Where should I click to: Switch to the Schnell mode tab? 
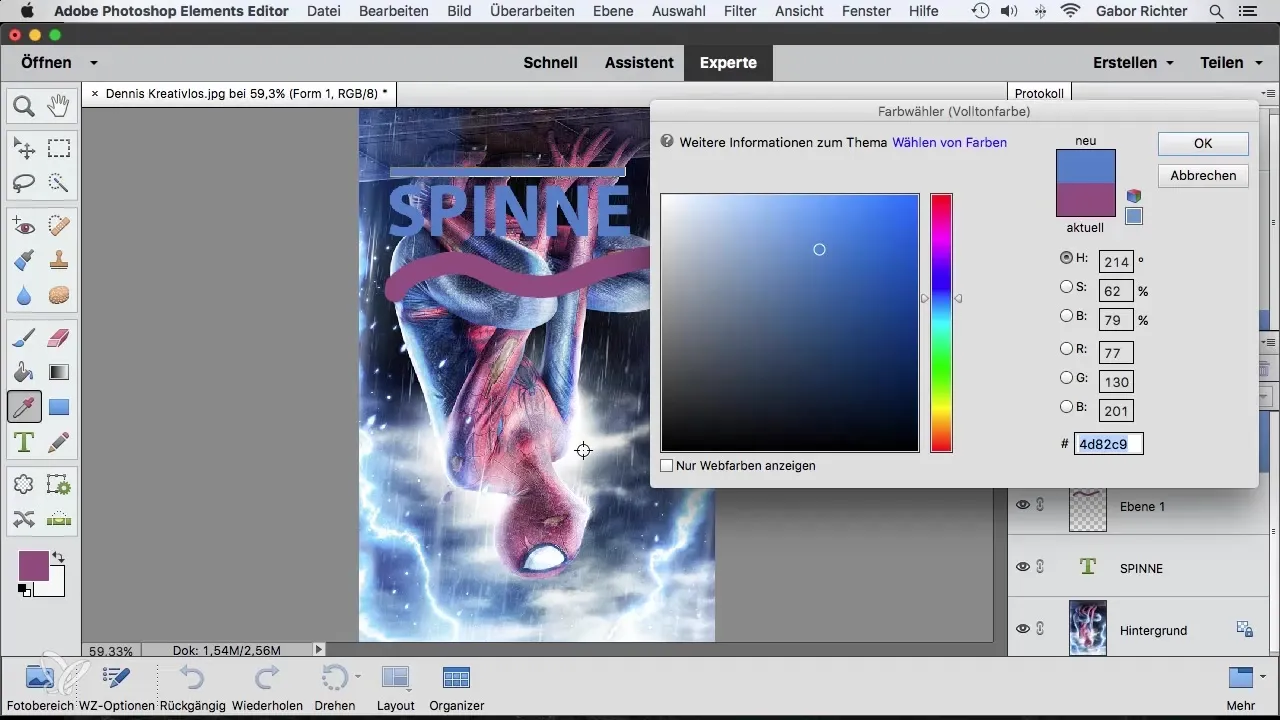pos(551,62)
